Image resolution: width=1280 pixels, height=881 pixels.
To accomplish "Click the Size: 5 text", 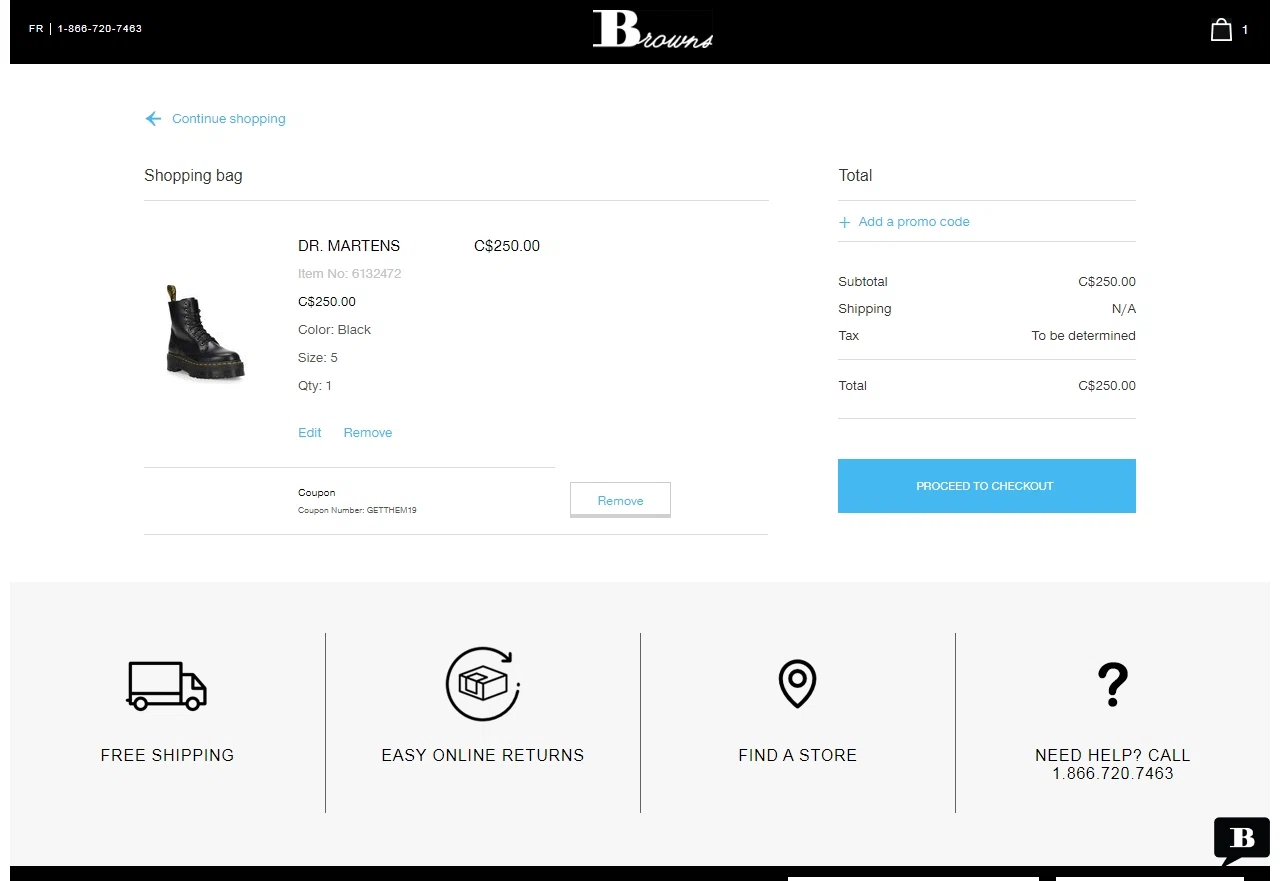I will click(318, 358).
